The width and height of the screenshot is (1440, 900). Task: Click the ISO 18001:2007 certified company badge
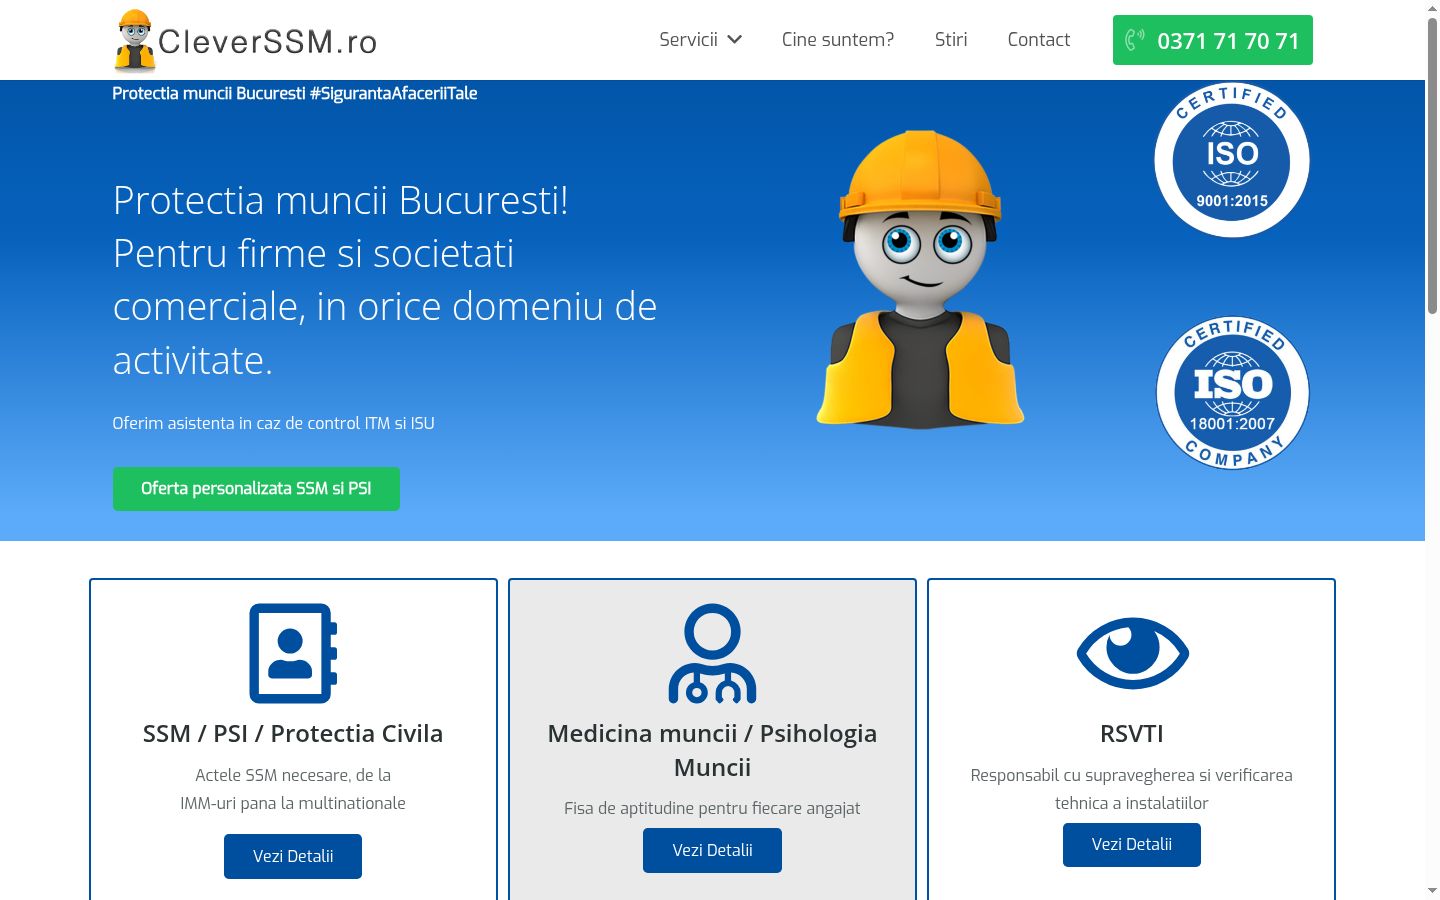point(1232,392)
